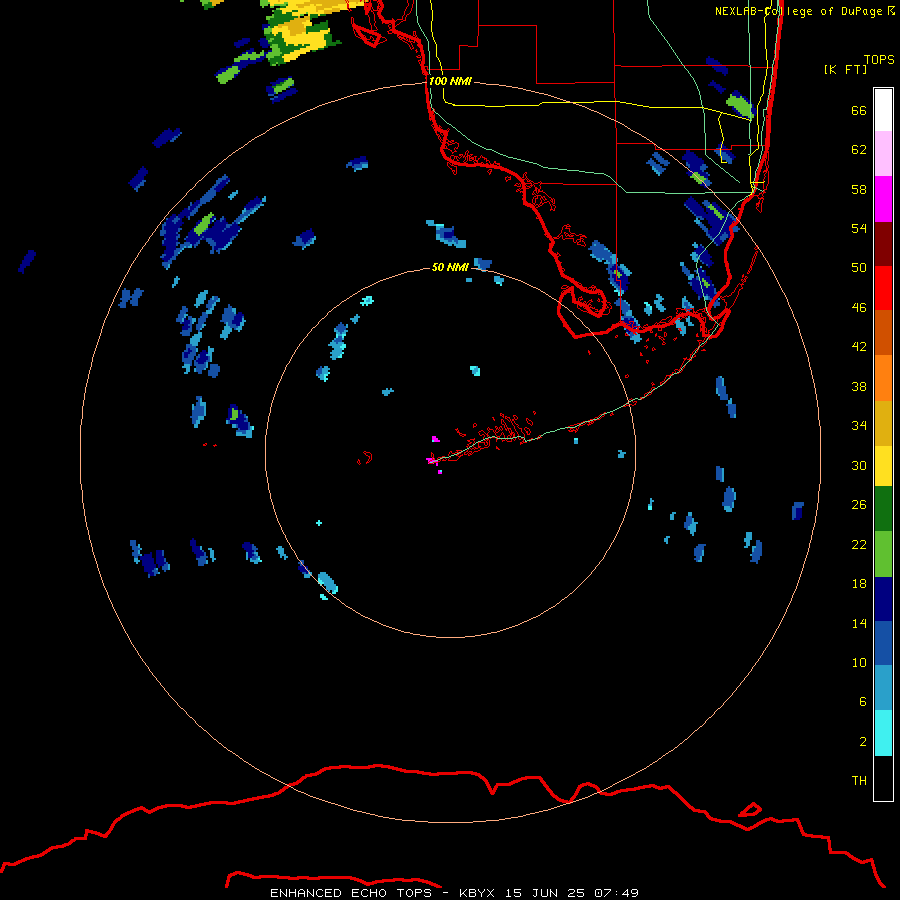The image size is (900, 900).
Task: Click the 62 label on the scale
Action: pyautogui.click(x=859, y=150)
